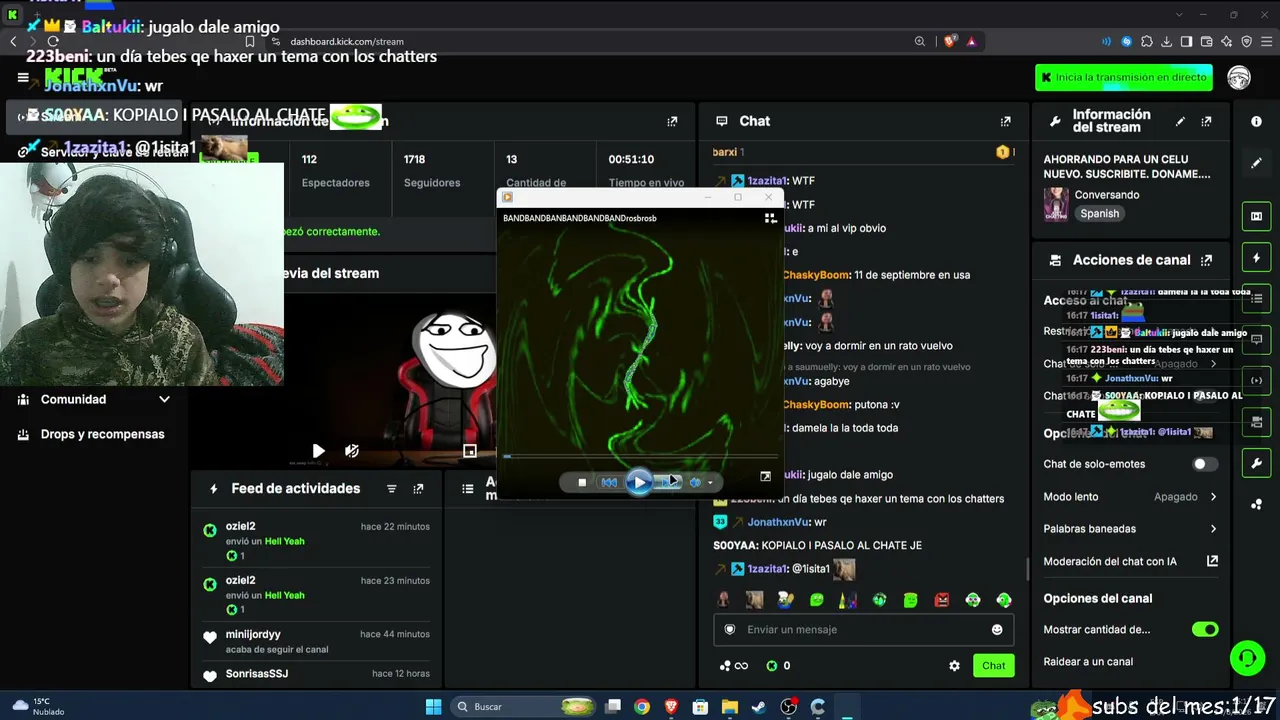Open chat settings gear icon
Viewport: 1280px width, 720px height.
954,666
